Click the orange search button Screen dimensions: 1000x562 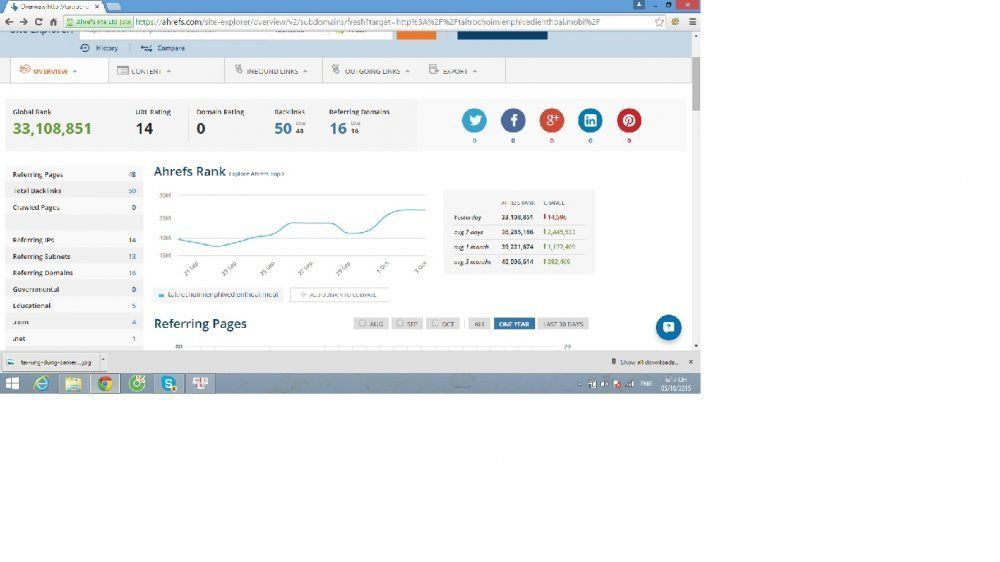point(416,34)
